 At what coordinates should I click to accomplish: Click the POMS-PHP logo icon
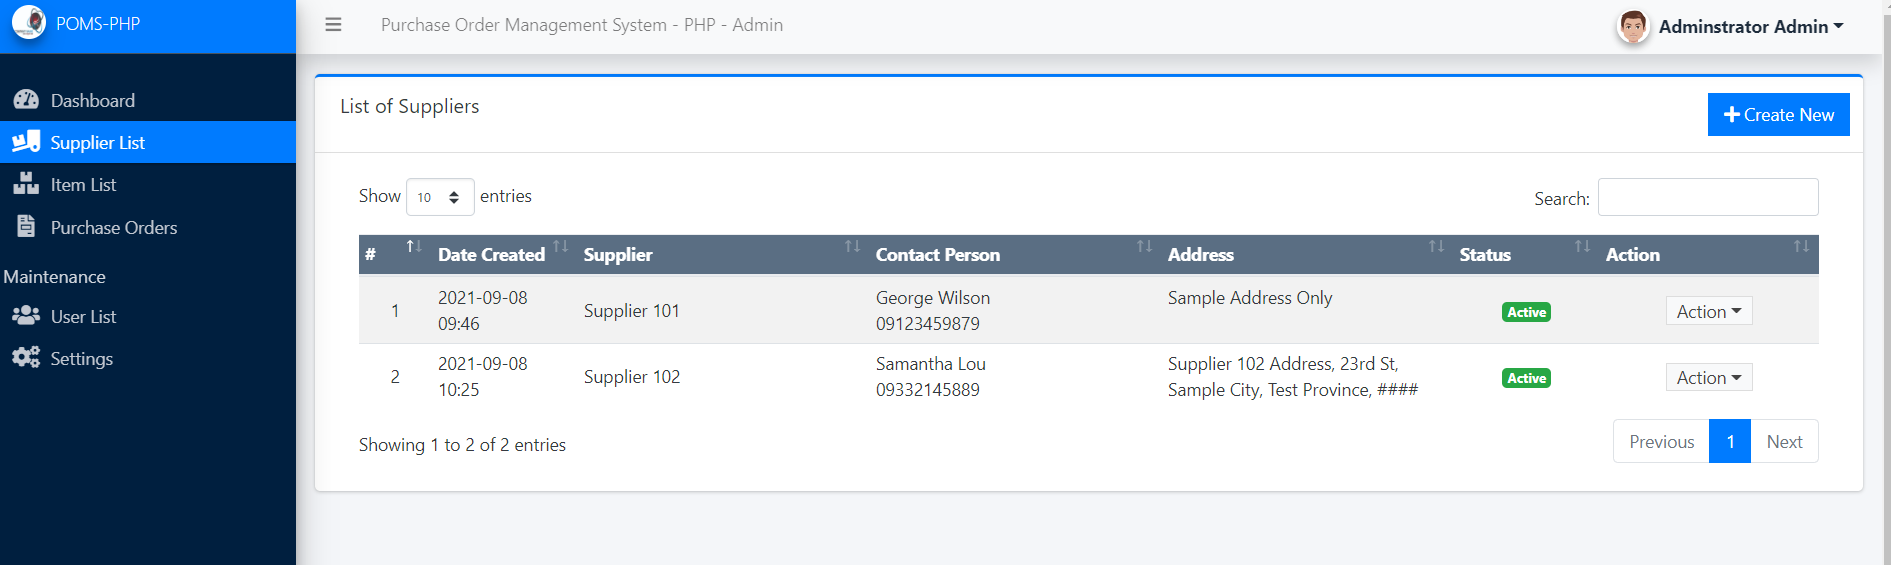29,22
